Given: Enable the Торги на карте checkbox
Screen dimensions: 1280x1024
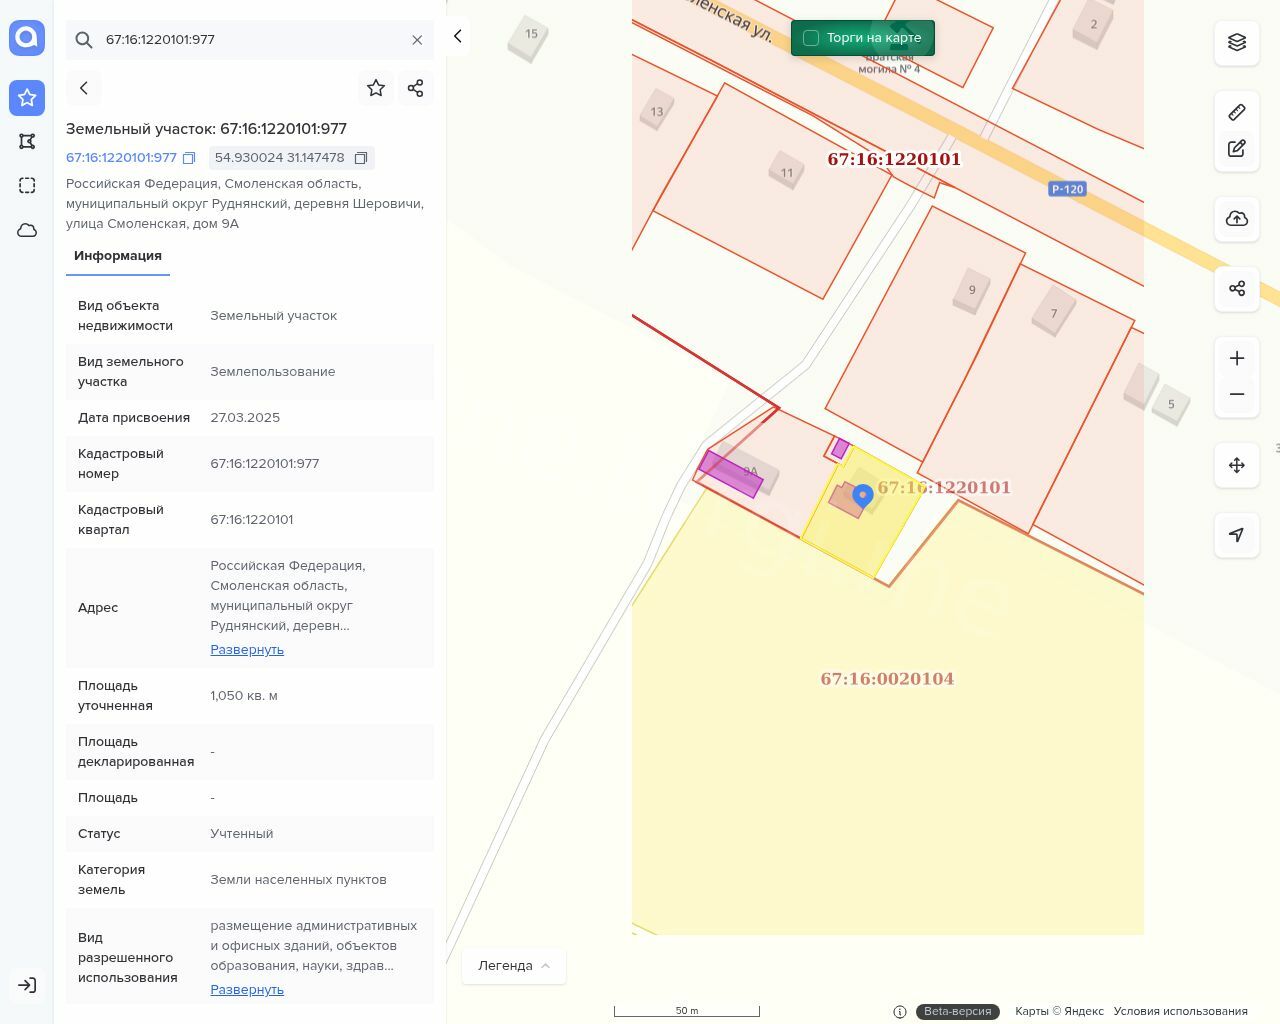Looking at the screenshot, I should [x=811, y=38].
